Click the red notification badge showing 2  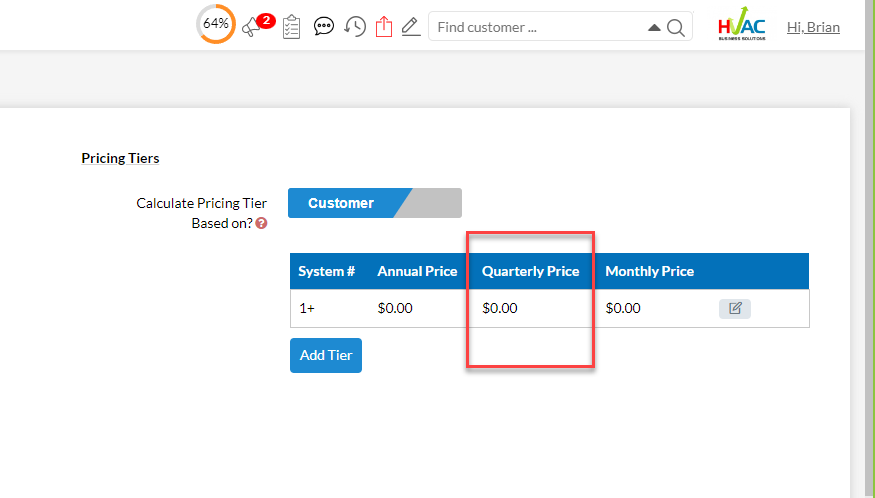[x=266, y=21]
